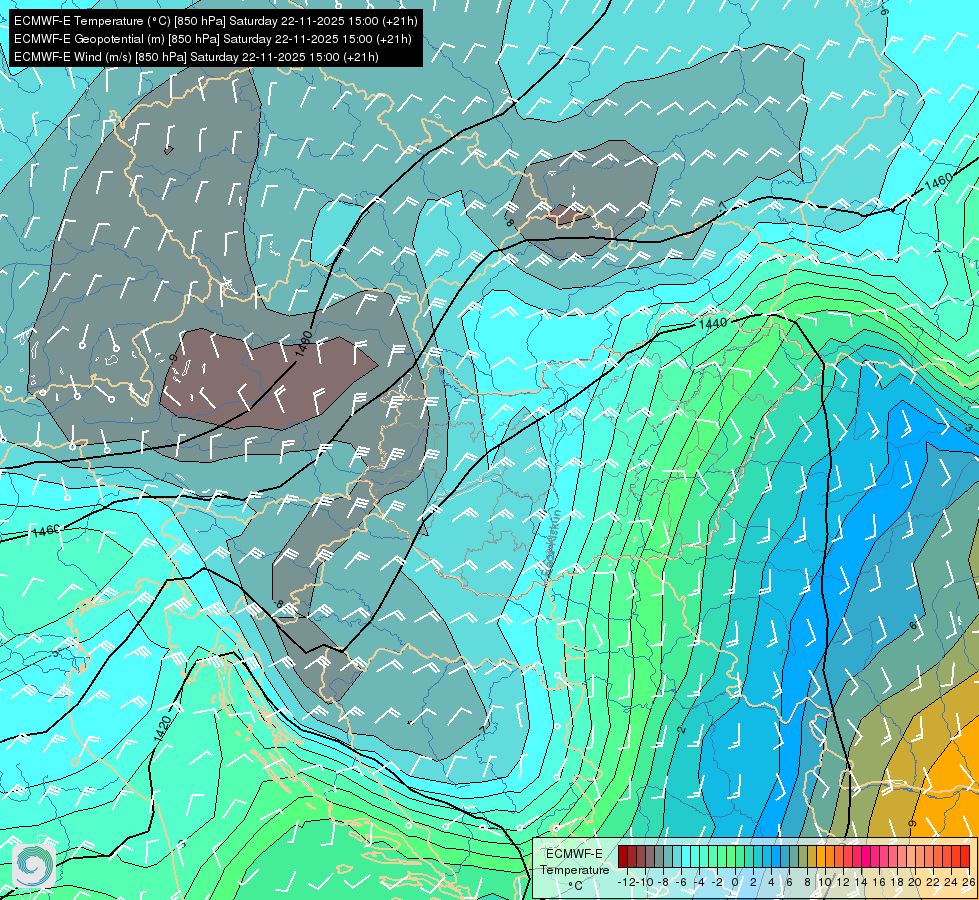Select the ECMWF-E Geopotential (m) title line
This screenshot has height=900, width=979.
[212, 39]
